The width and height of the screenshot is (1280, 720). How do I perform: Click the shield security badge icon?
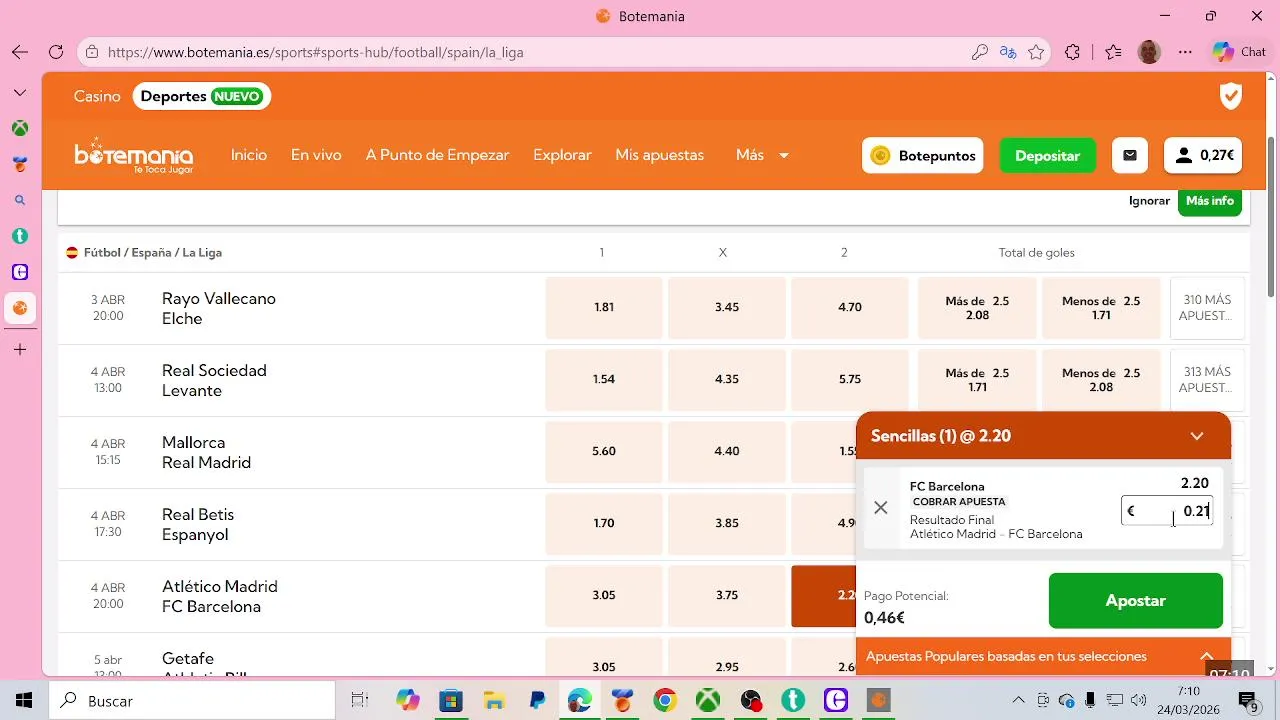1231,96
